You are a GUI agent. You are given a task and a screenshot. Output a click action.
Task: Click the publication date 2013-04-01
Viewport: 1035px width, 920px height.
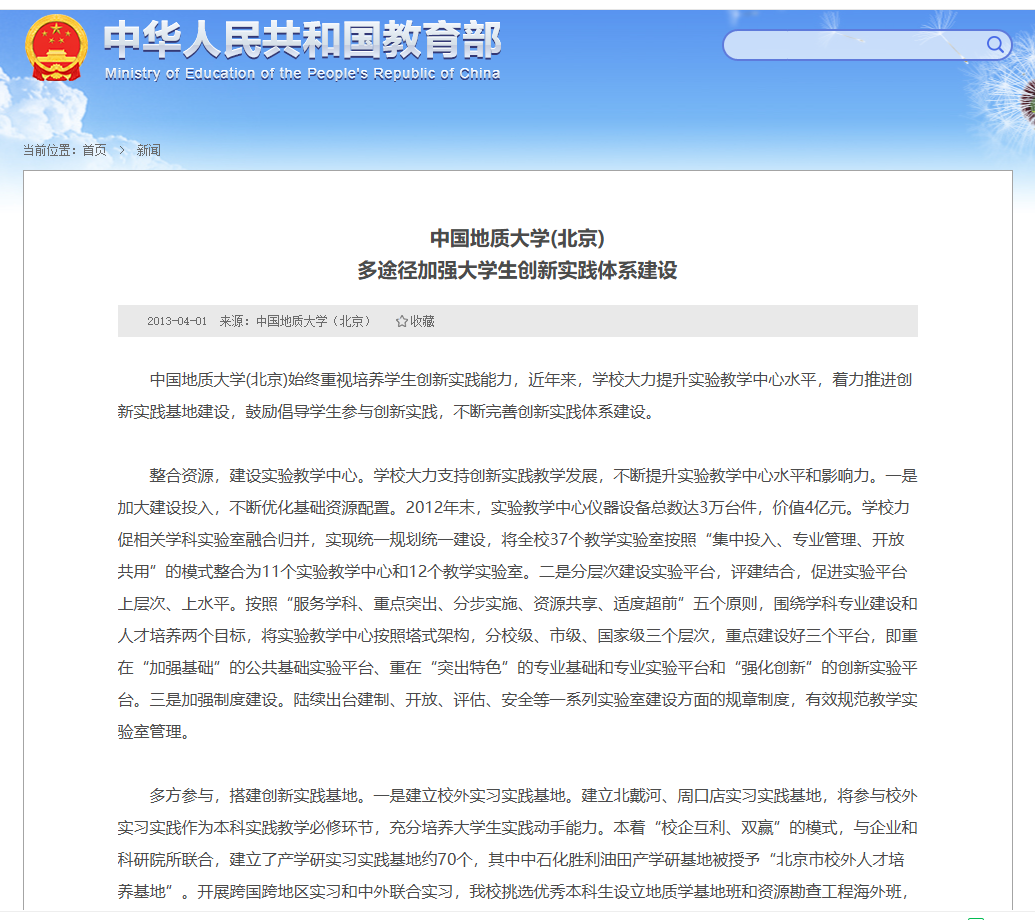(x=177, y=321)
